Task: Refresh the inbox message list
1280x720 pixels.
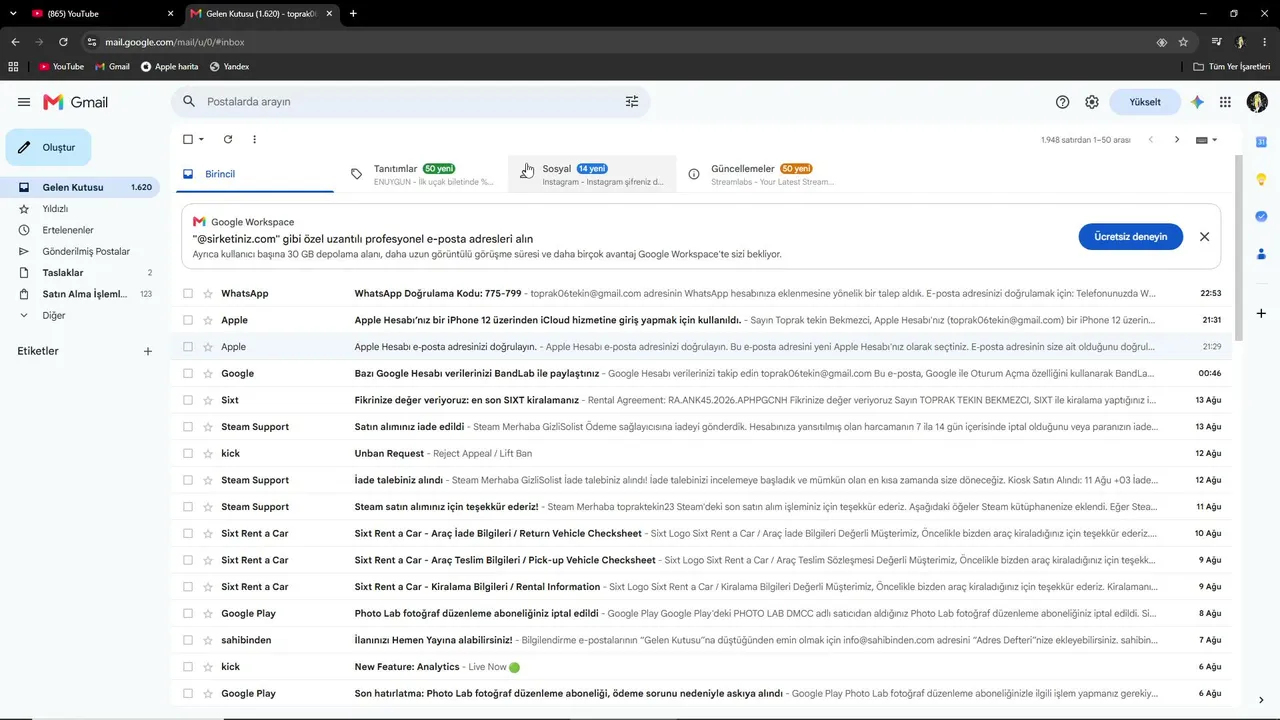Action: point(228,139)
